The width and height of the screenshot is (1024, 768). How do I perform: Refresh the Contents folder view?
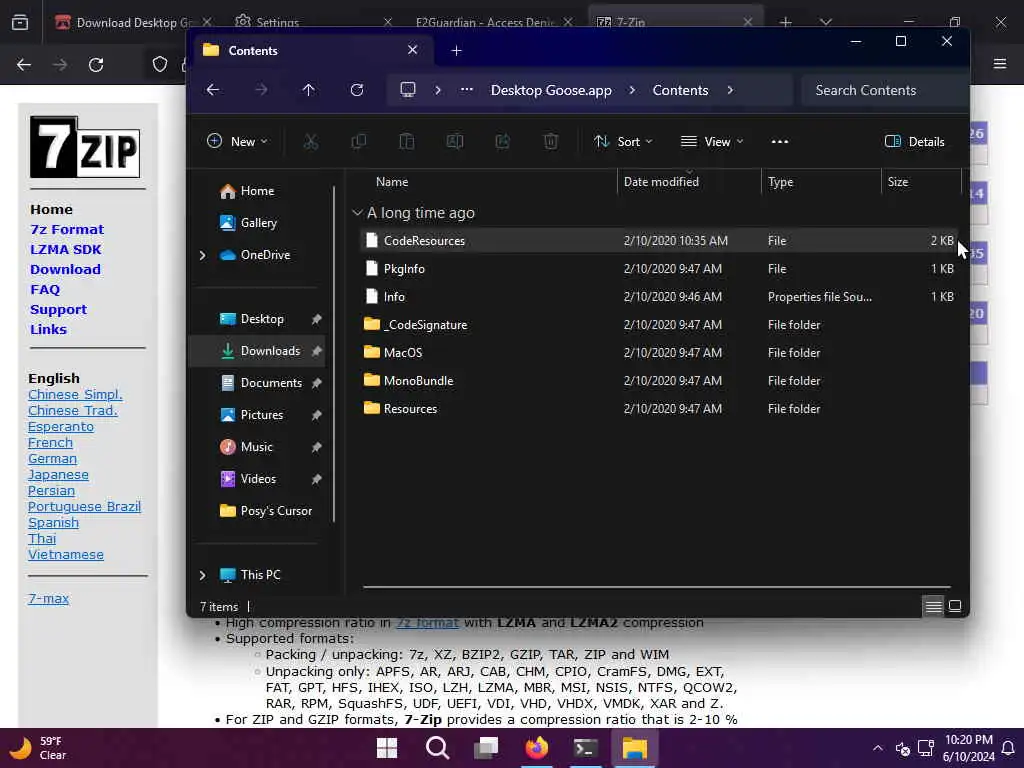[357, 90]
